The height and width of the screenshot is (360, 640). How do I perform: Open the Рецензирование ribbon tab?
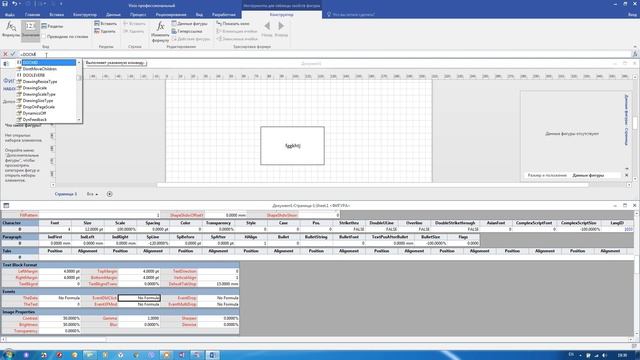(x=171, y=15)
